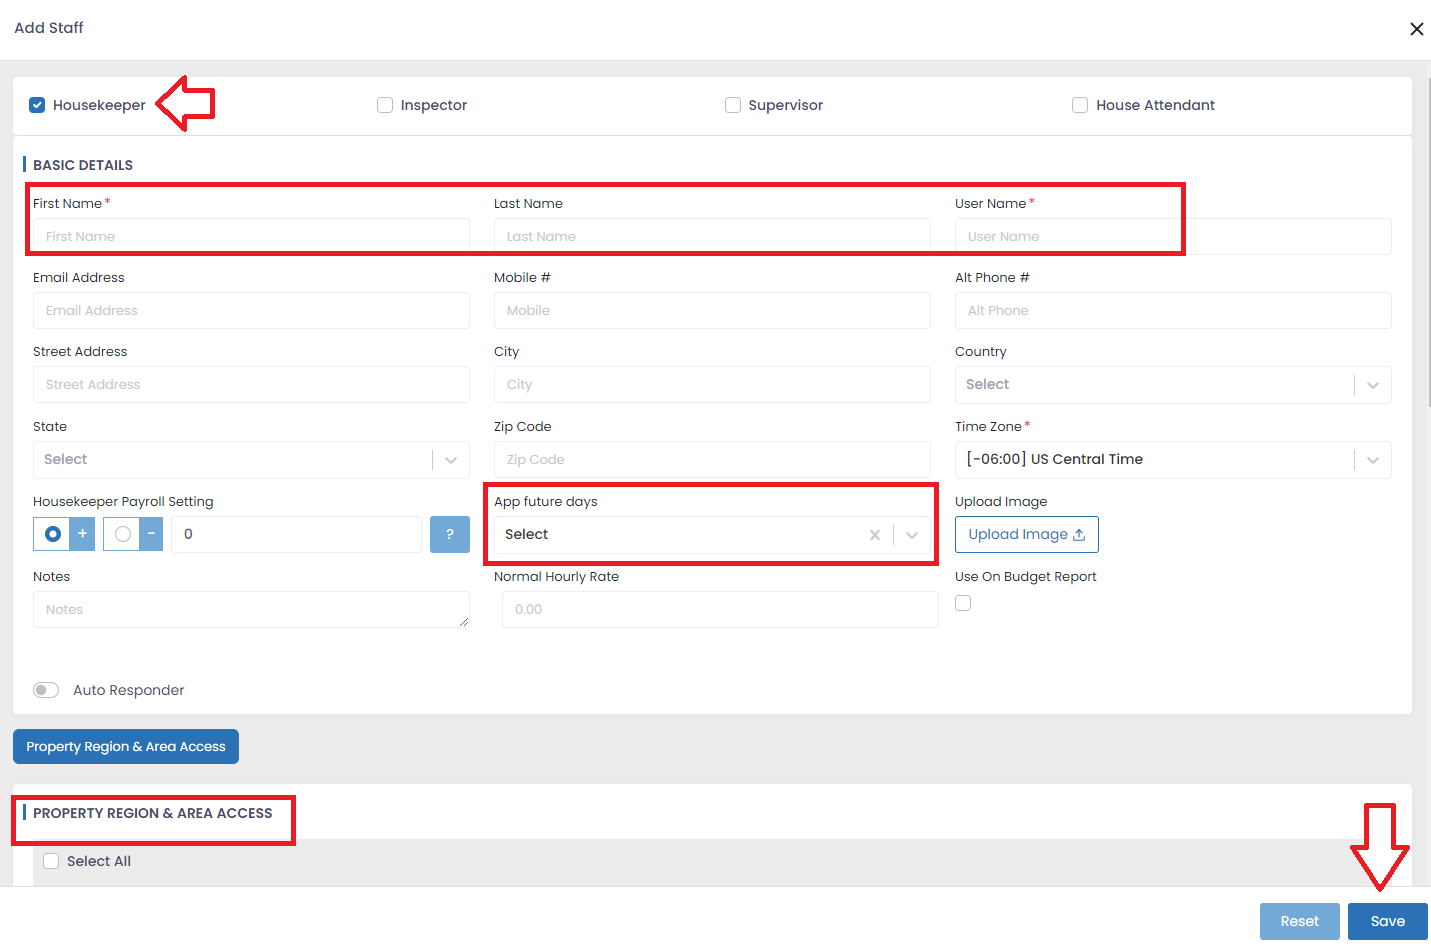
Task: Uncheck the Housekeeper role checkbox
Action: tap(37, 105)
